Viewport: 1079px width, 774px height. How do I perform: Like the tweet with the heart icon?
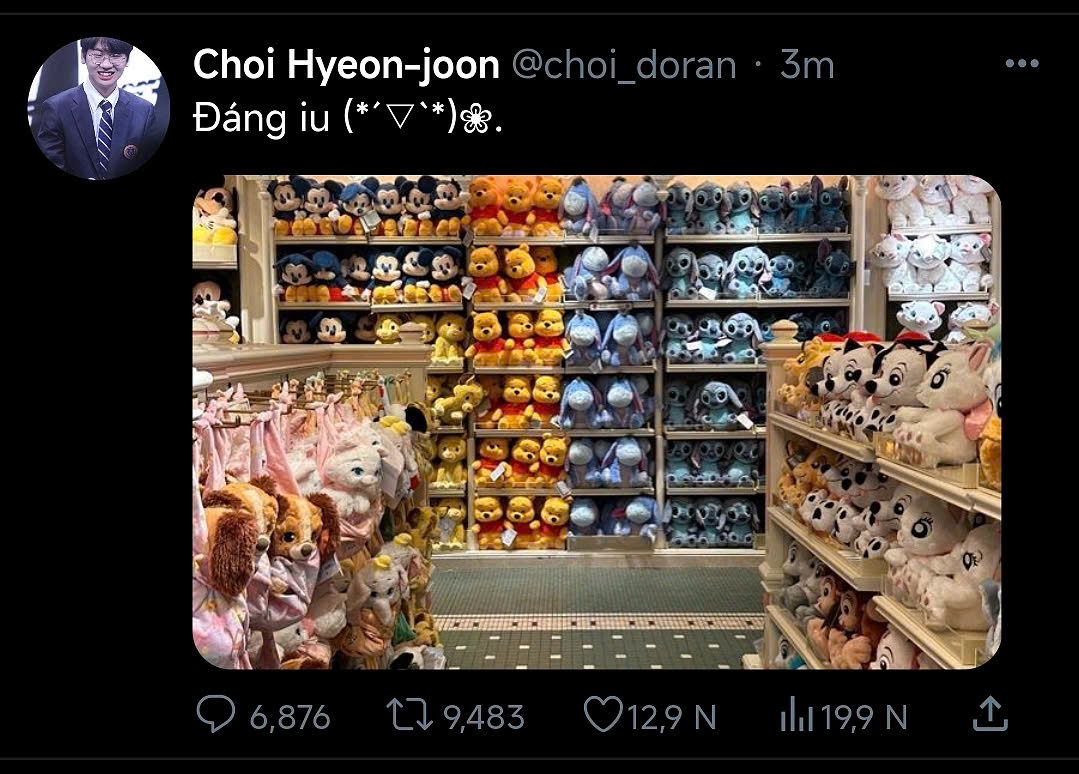603,713
